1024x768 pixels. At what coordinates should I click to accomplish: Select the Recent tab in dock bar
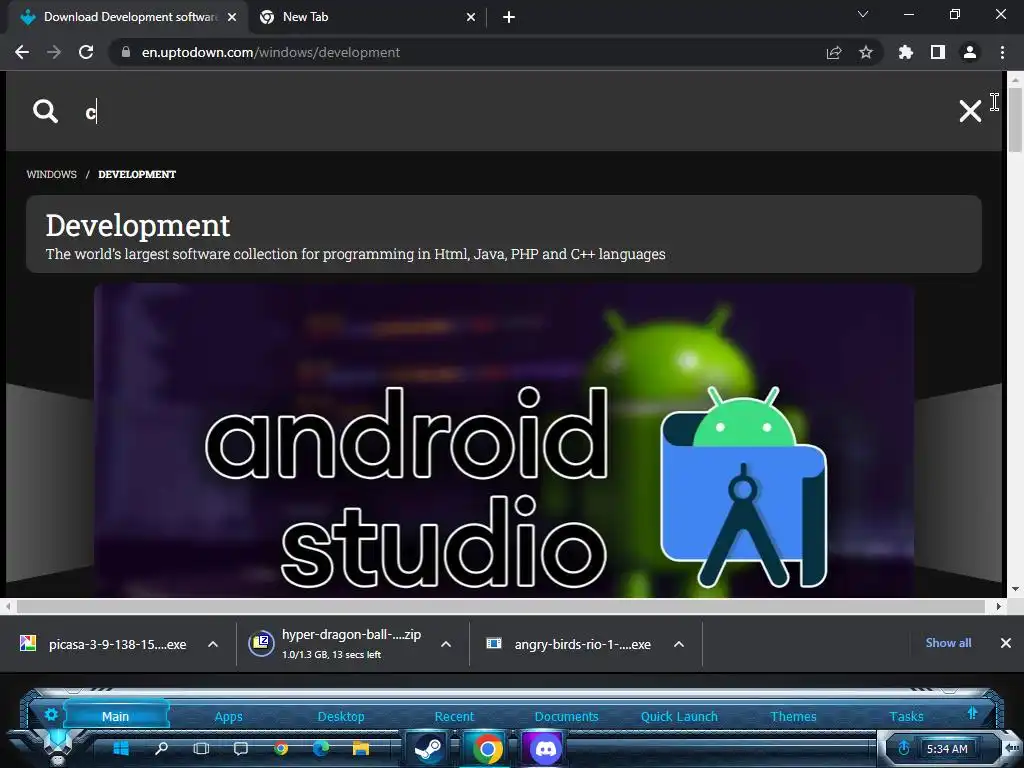tap(454, 716)
